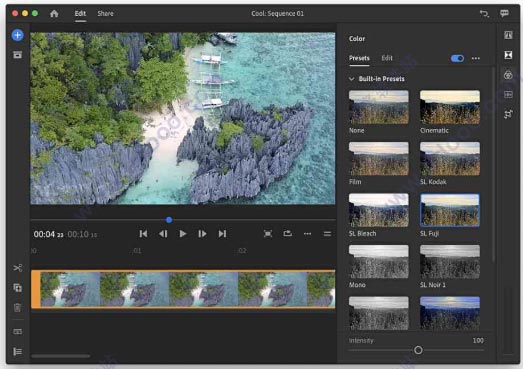
Task: Apply the Cinematic preset
Action: [450, 107]
